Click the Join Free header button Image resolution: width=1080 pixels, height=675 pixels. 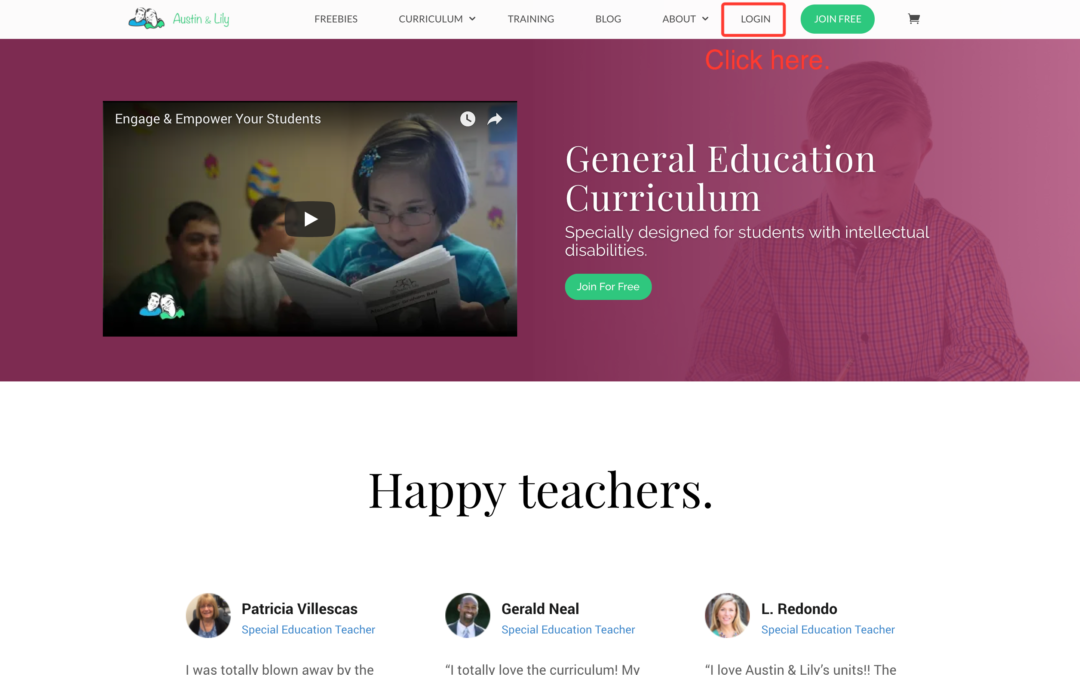(x=838, y=19)
